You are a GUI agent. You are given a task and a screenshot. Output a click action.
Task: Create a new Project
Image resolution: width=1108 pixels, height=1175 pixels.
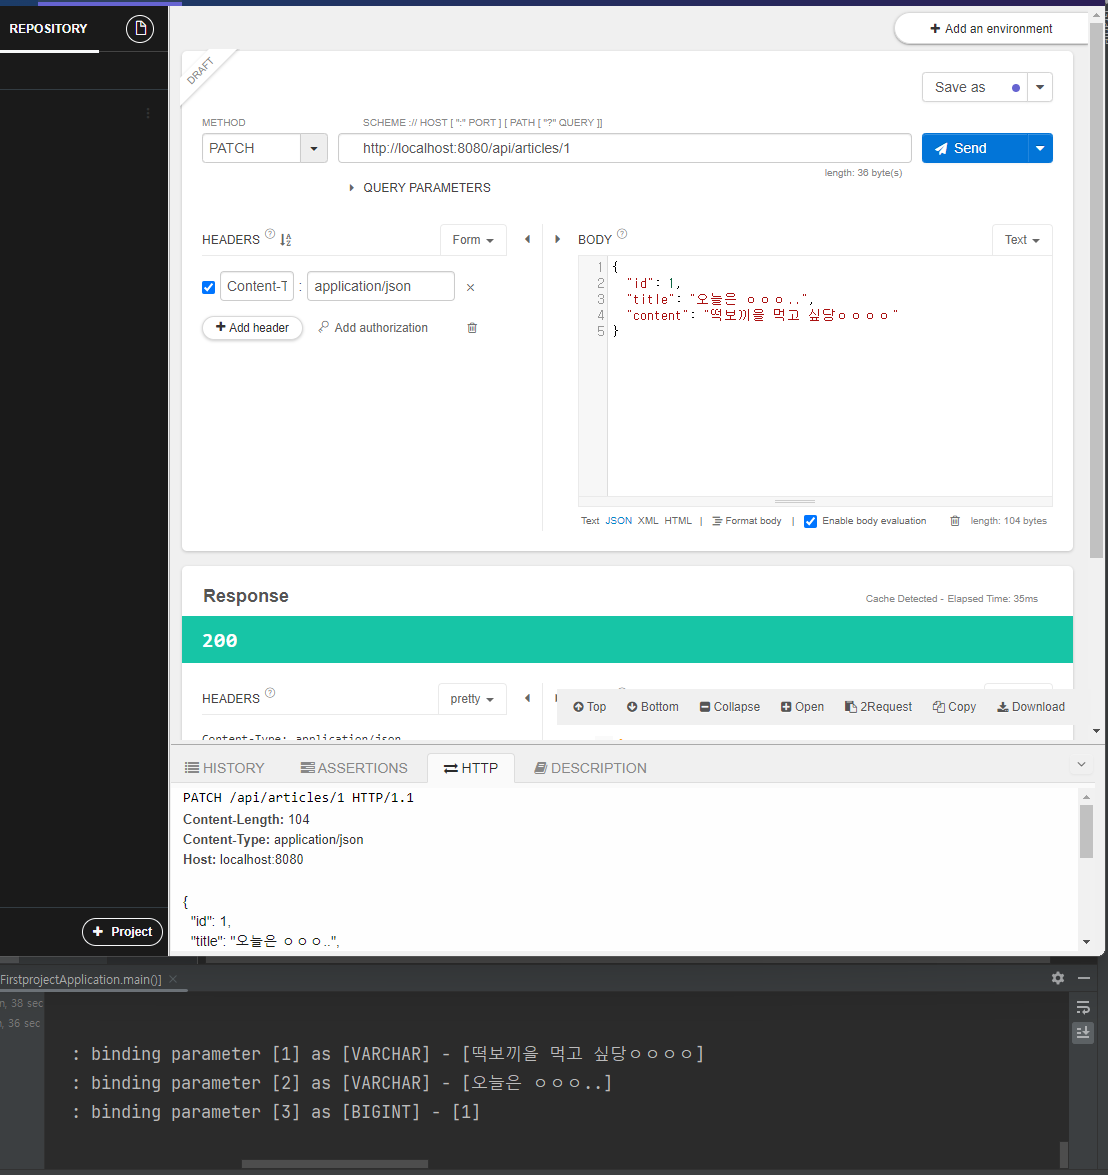[122, 931]
